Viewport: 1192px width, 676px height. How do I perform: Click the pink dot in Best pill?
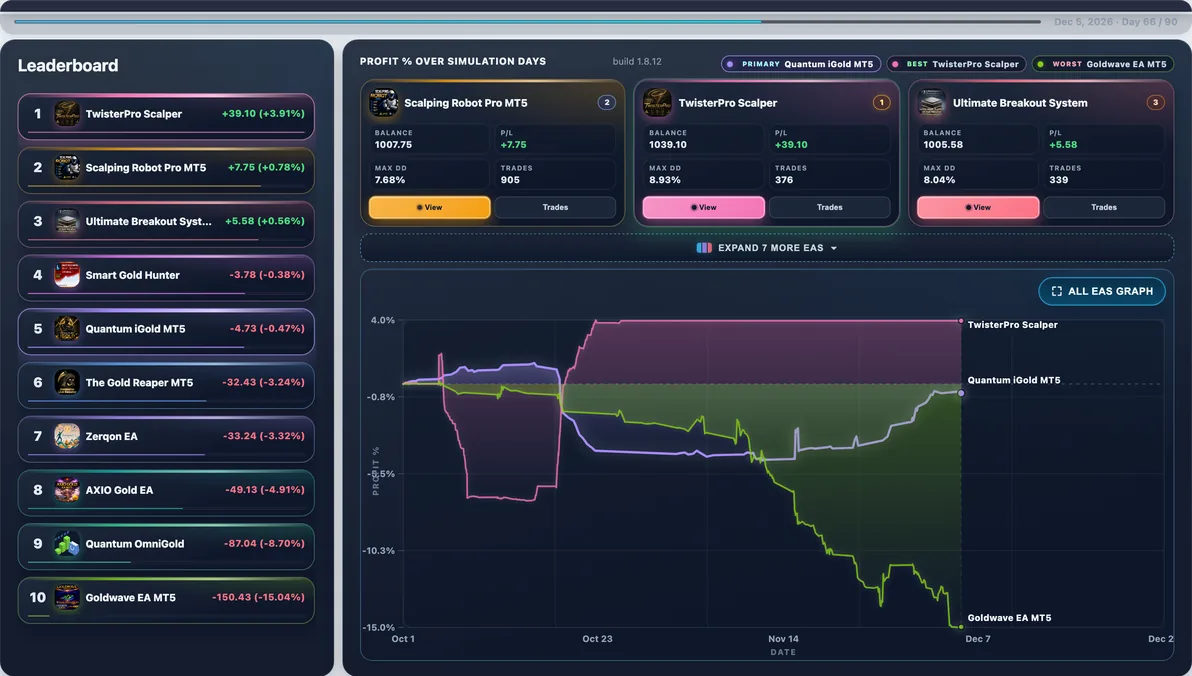point(896,65)
